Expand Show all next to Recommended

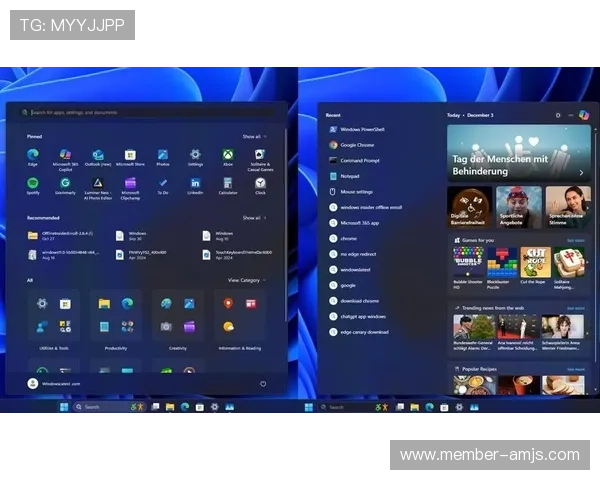[x=253, y=217]
